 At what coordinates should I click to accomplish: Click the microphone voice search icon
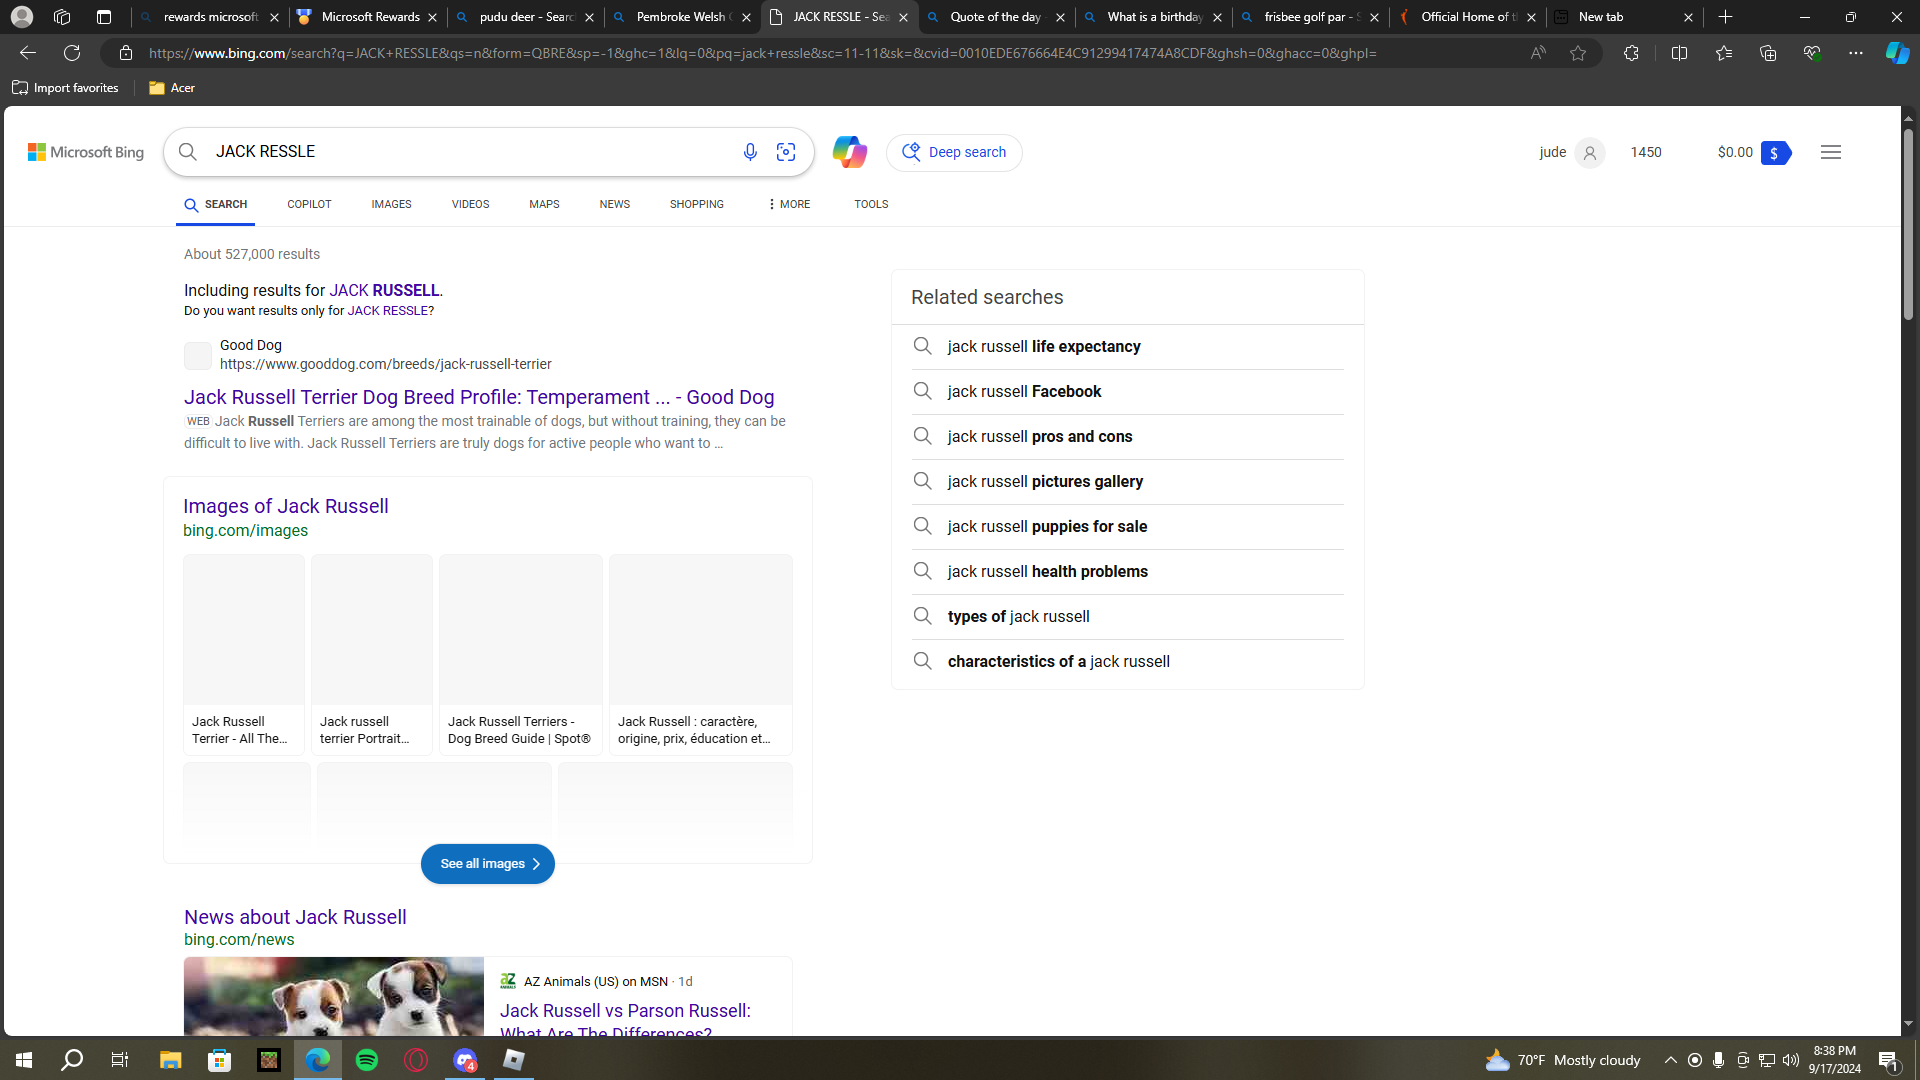750,152
